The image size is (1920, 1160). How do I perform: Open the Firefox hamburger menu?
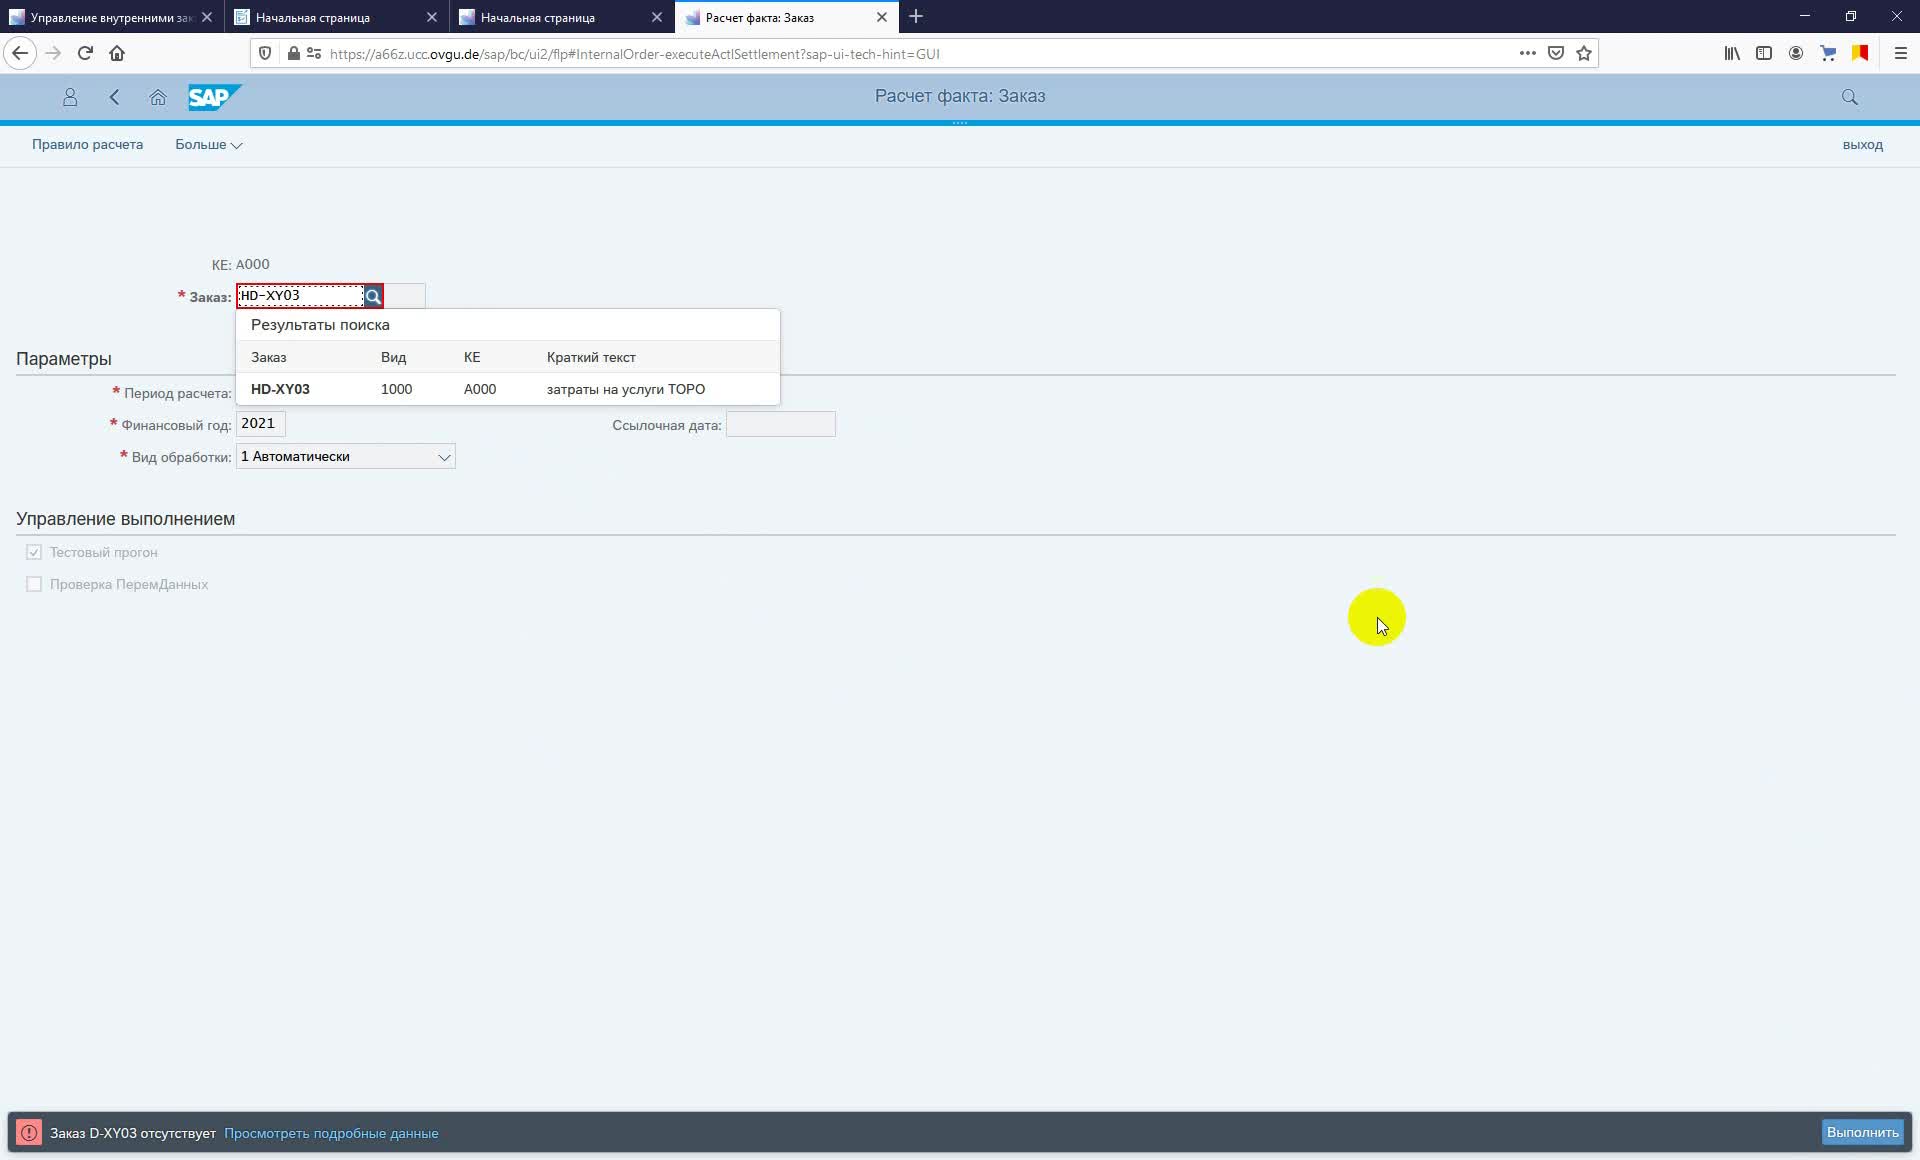(1901, 53)
